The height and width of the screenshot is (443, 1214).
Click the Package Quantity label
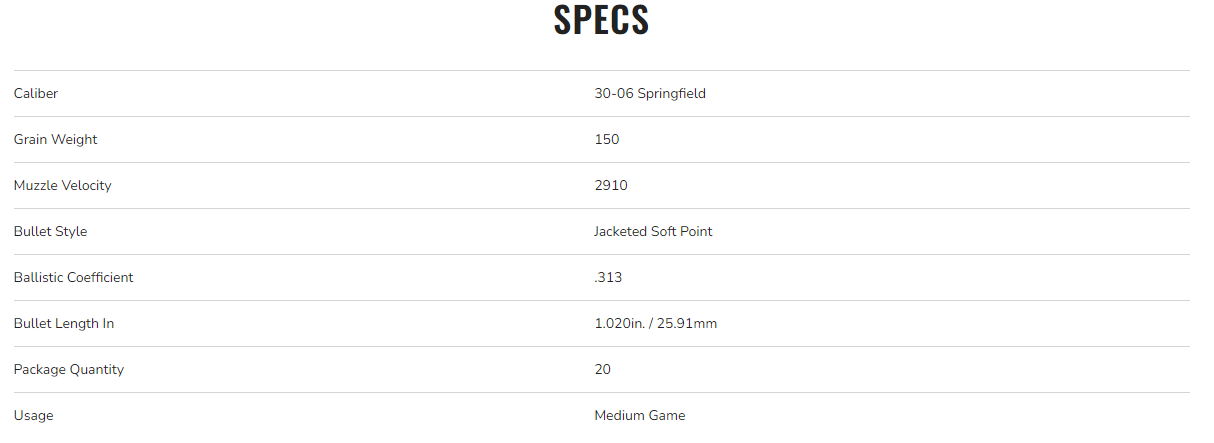coord(69,369)
